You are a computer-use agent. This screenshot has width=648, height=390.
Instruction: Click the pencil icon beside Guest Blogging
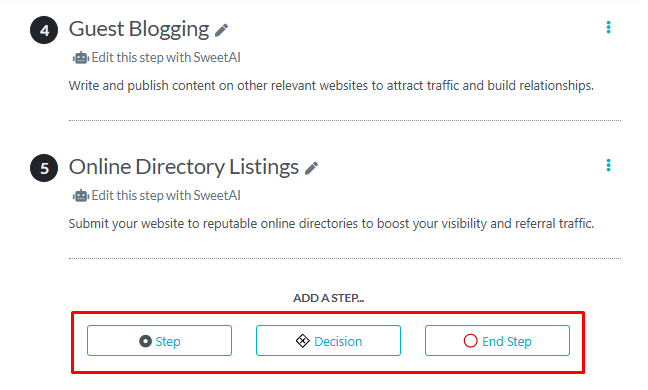pos(222,30)
